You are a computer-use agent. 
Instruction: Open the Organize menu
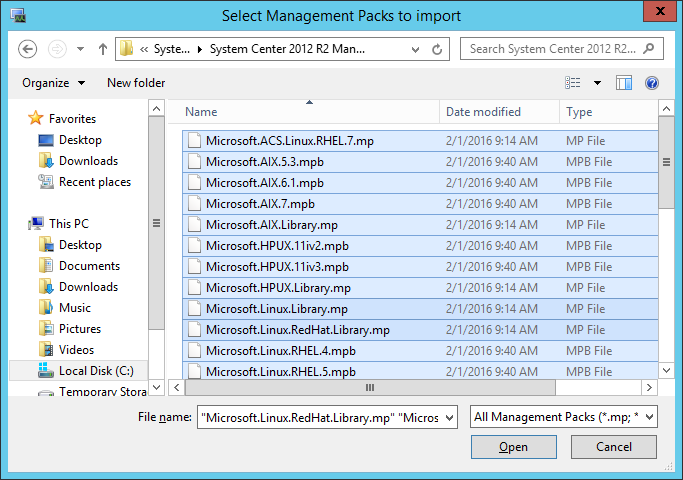pos(54,83)
